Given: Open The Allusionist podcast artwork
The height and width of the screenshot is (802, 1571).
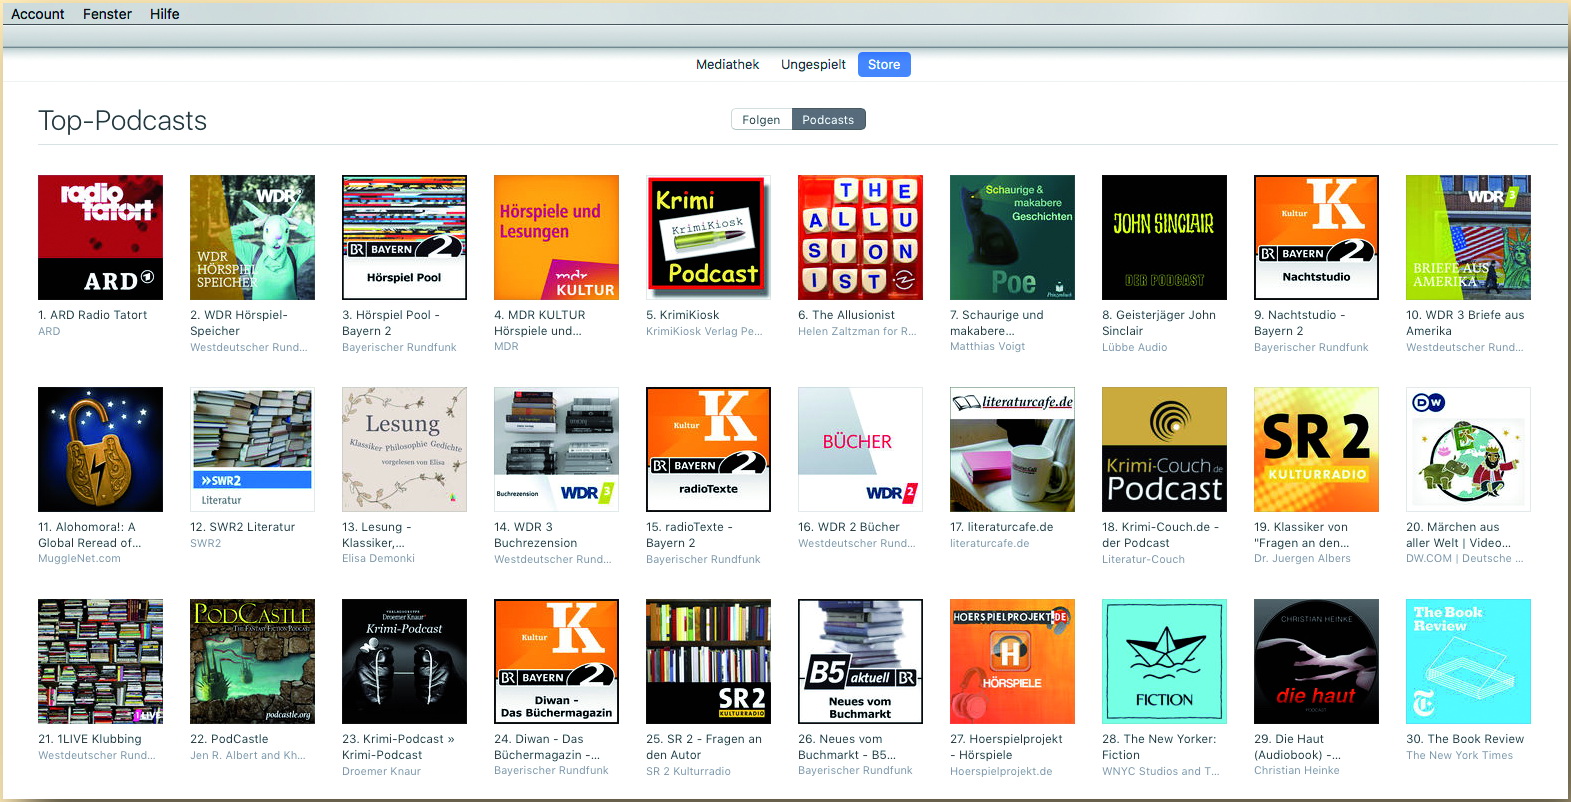Looking at the screenshot, I should [860, 237].
